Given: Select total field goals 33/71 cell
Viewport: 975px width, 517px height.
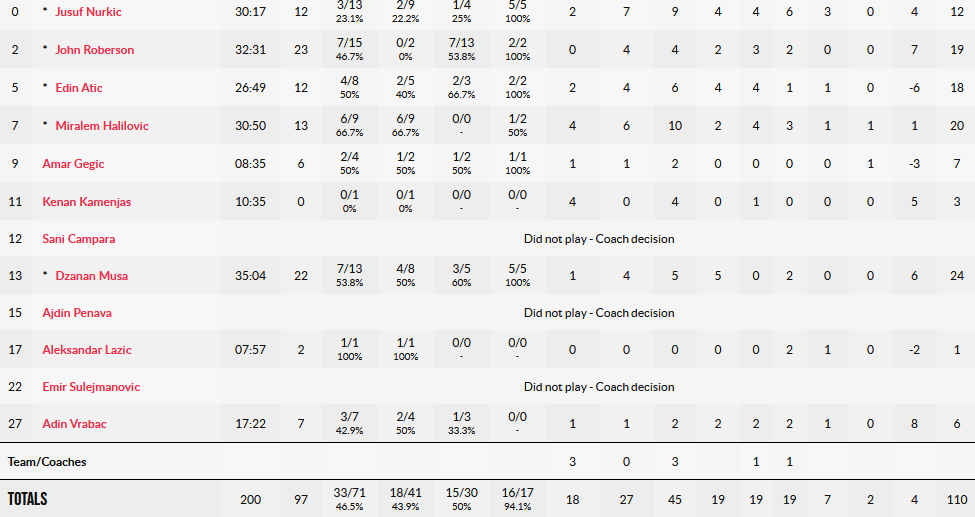Looking at the screenshot, I should pyautogui.click(x=349, y=499).
